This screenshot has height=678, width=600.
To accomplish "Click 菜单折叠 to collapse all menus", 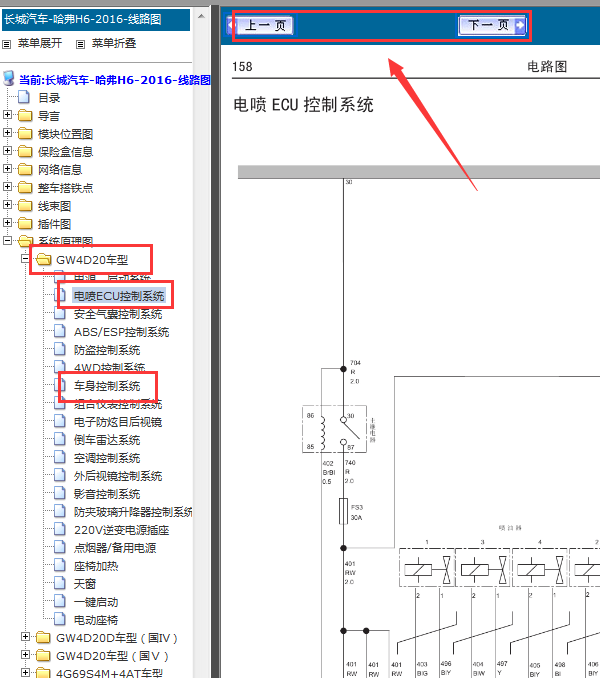I will [x=114, y=43].
